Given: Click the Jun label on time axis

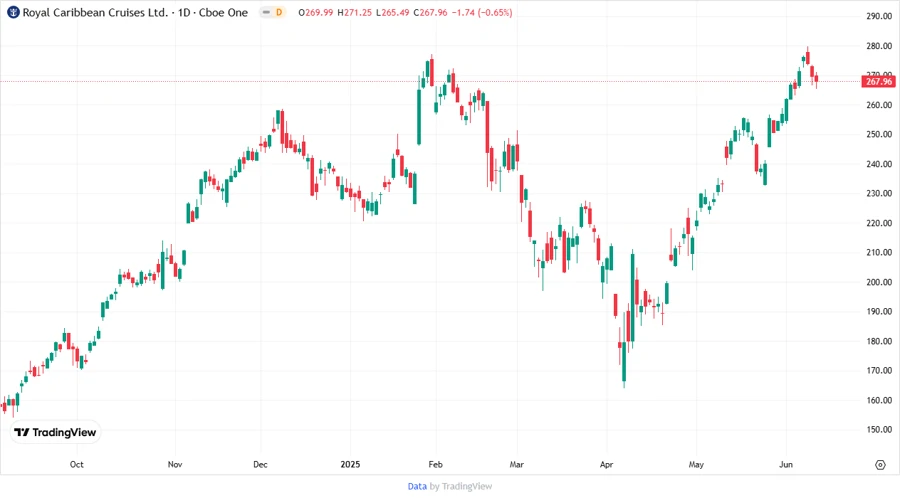Looking at the screenshot, I should (x=786, y=464).
